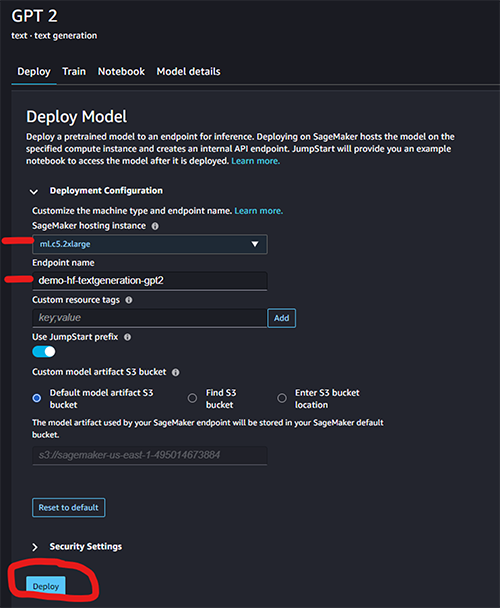The width and height of the screenshot is (500, 608).
Task: Open Learn more link after model description
Action: coord(256,161)
